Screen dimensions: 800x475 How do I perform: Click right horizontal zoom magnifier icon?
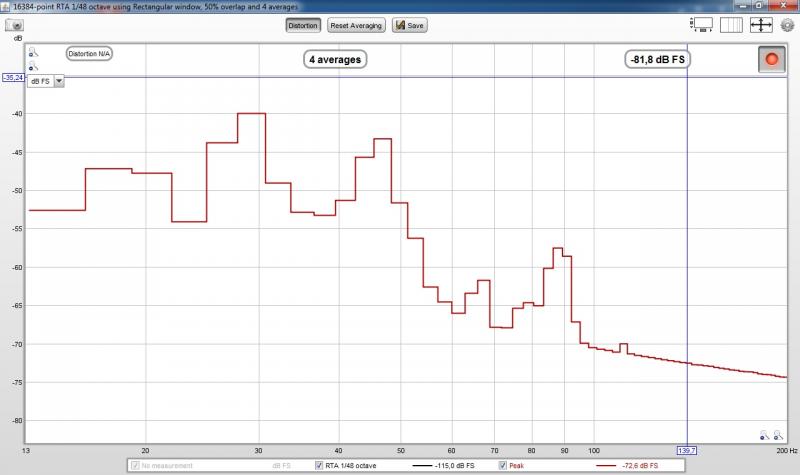[778, 435]
